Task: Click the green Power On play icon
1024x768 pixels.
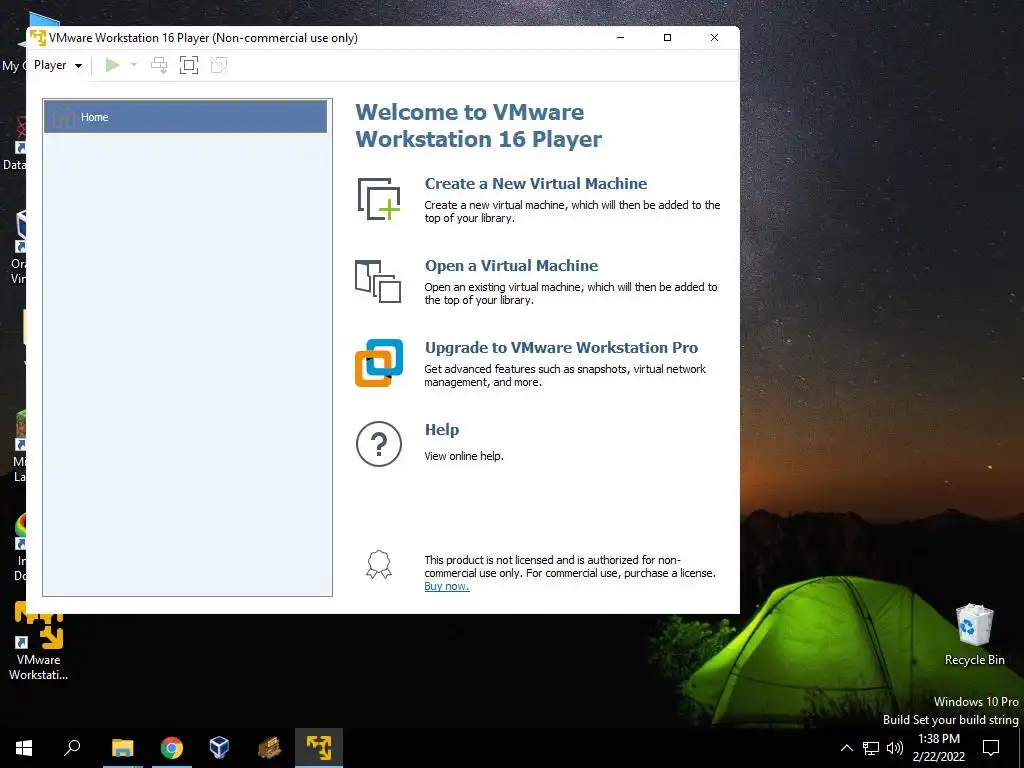Action: coord(112,65)
